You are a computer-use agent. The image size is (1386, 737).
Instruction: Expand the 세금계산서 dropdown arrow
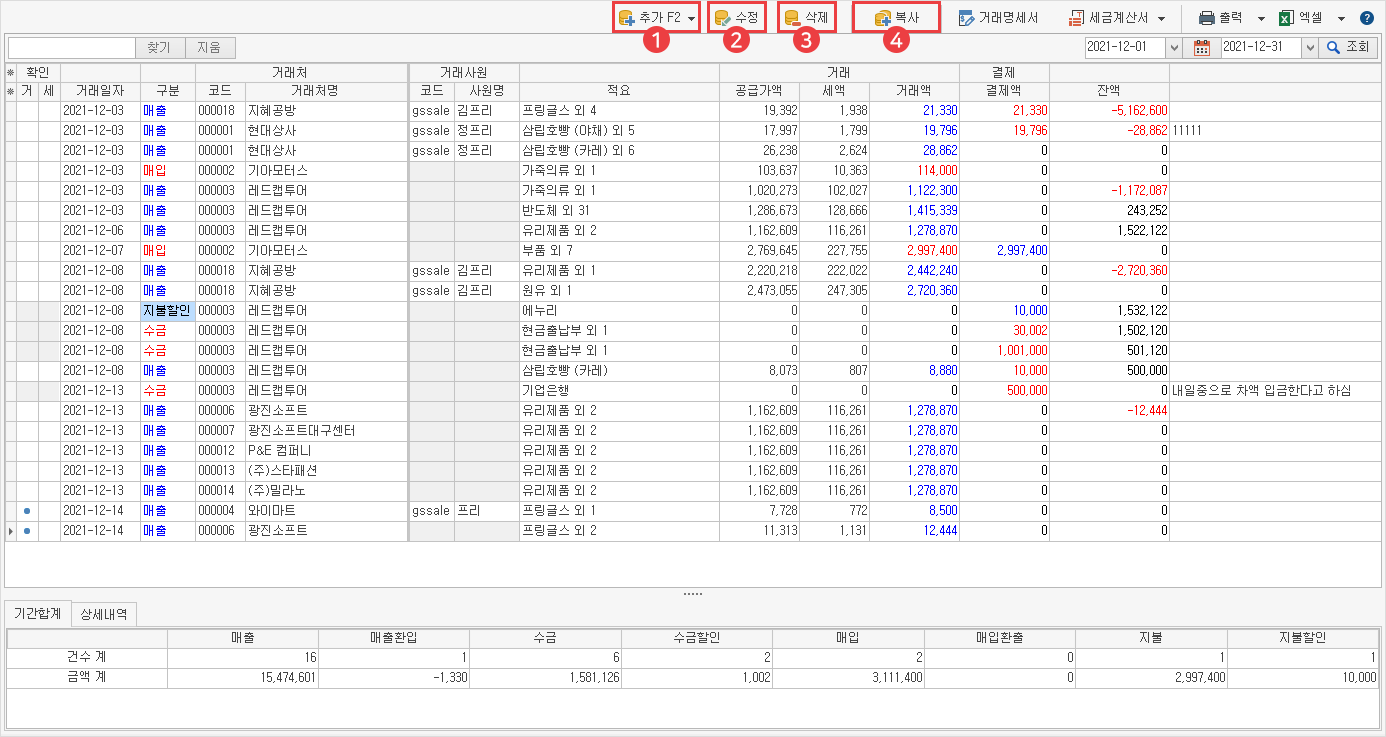coord(1161,18)
